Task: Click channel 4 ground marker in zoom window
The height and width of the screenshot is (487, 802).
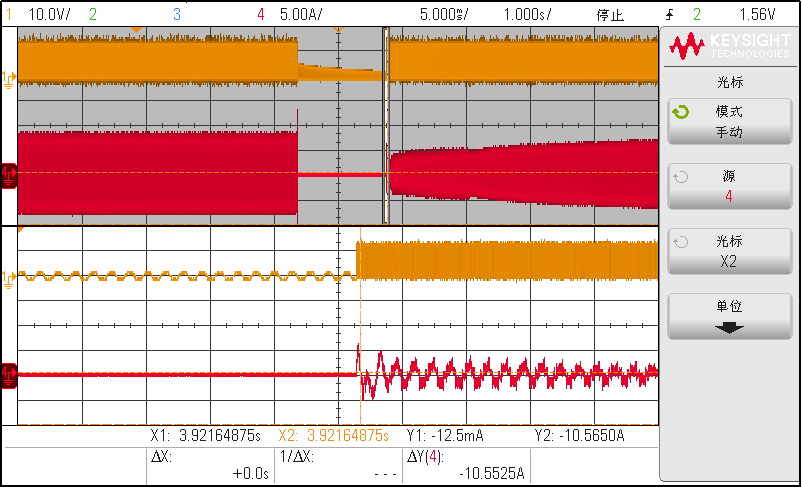Action: (9, 374)
